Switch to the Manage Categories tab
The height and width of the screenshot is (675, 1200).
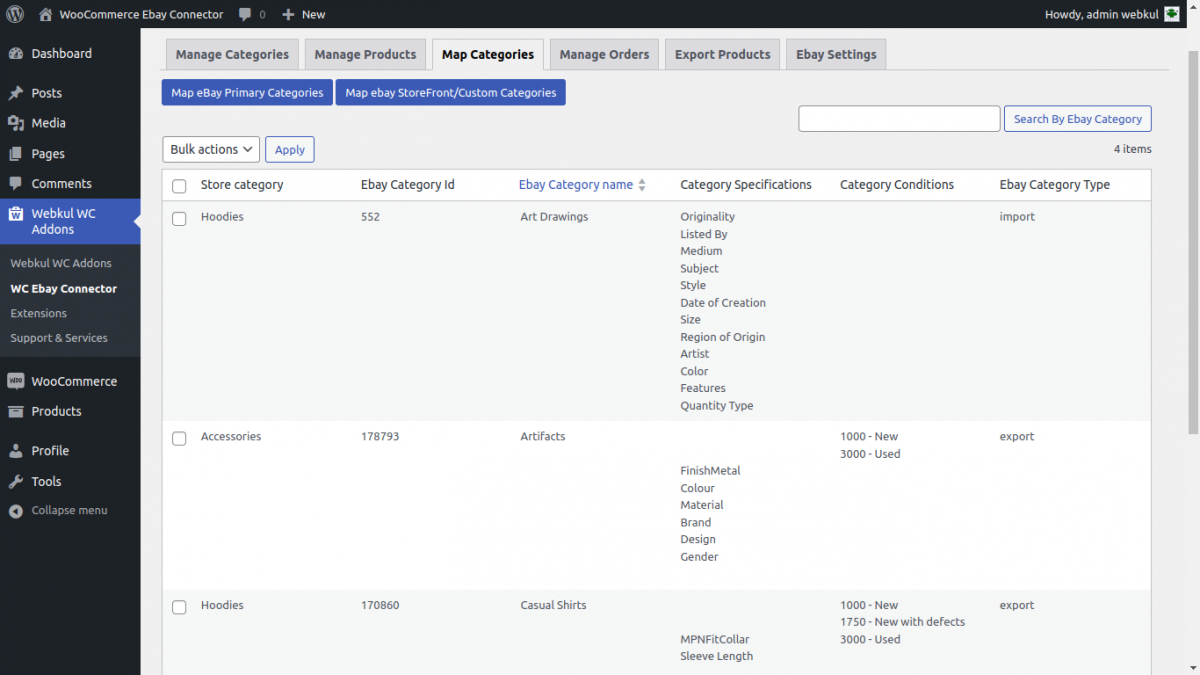232,54
